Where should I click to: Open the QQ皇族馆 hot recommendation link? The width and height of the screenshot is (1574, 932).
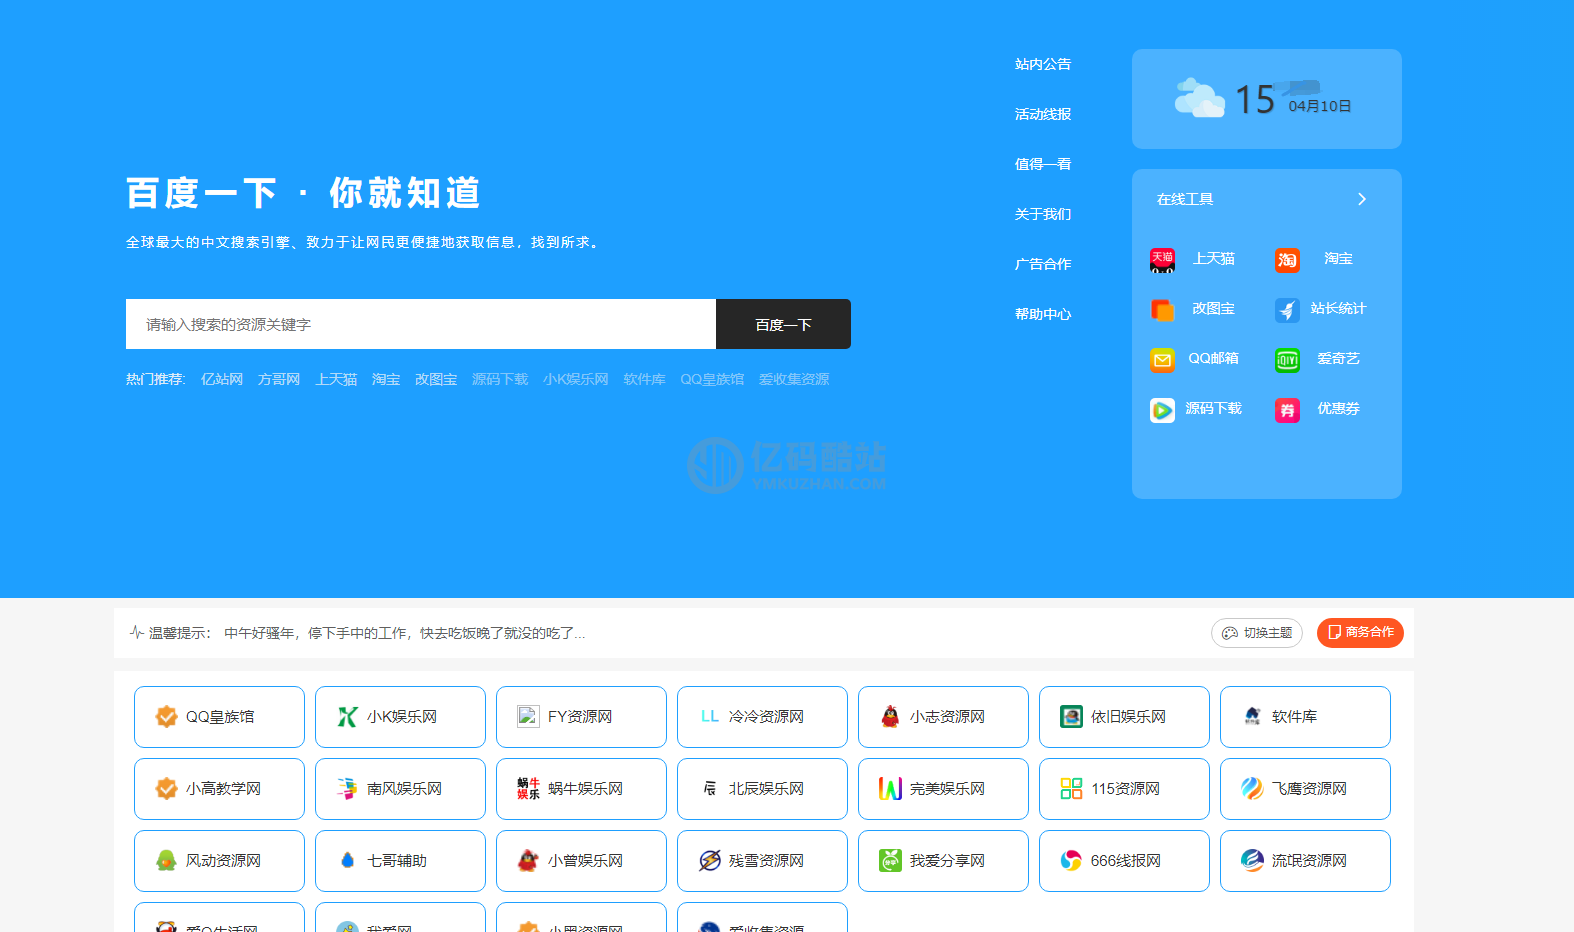pyautogui.click(x=712, y=379)
